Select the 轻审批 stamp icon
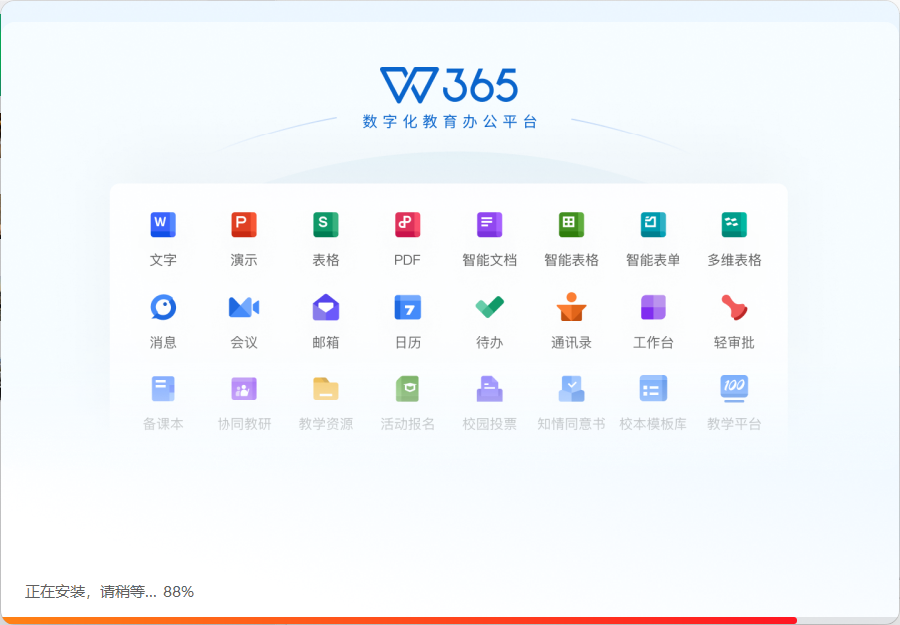Screen dimensions: 900x625 (x=734, y=307)
